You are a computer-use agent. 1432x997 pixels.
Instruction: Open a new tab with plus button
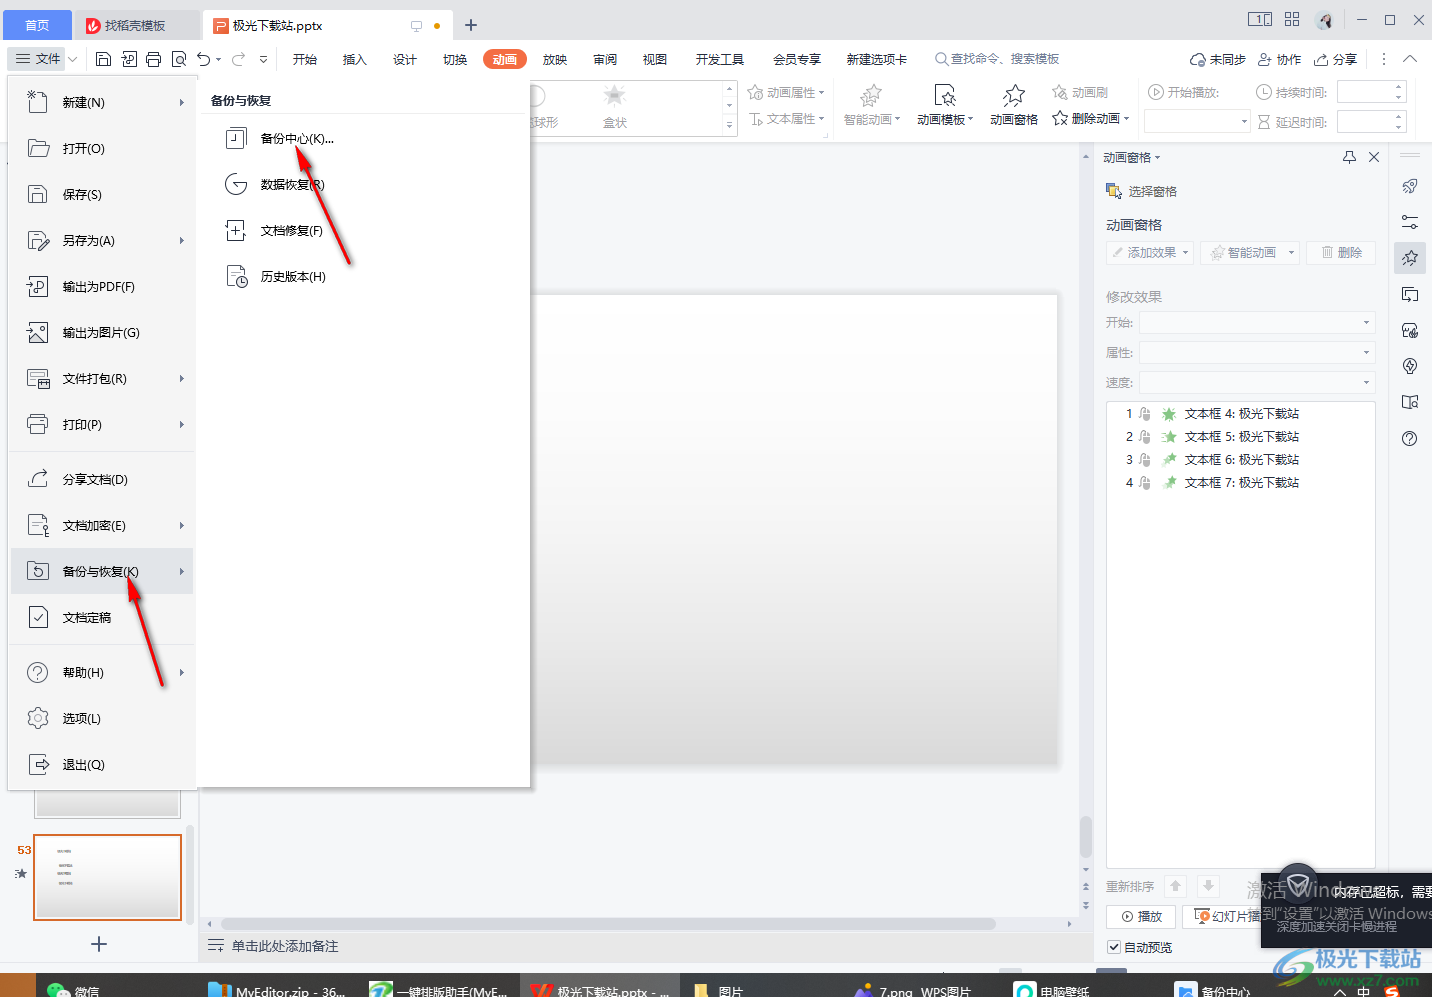(471, 25)
